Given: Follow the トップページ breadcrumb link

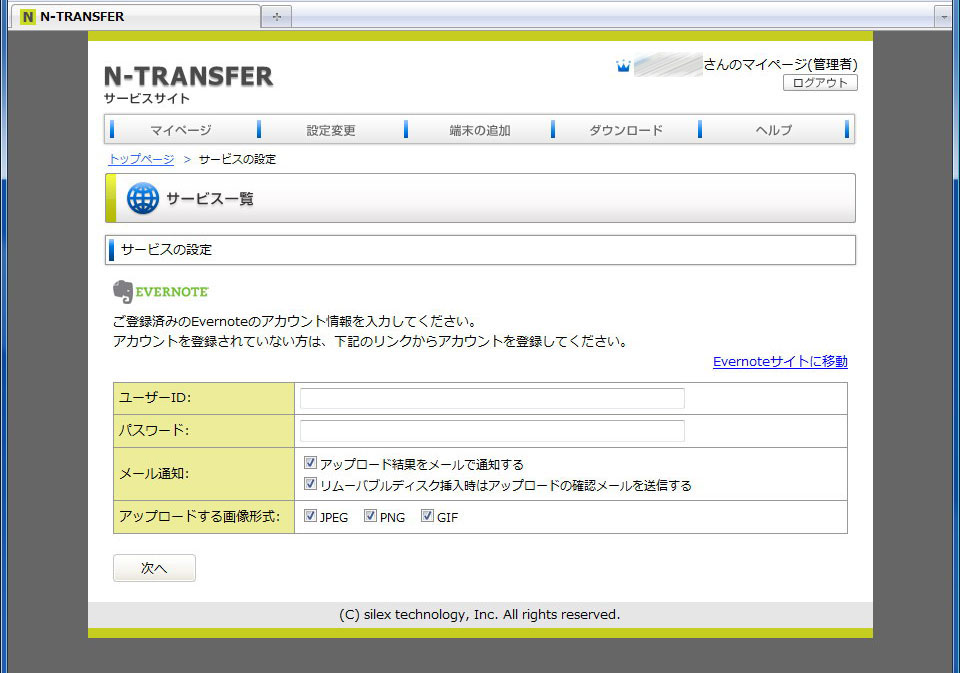Looking at the screenshot, I should [139, 159].
